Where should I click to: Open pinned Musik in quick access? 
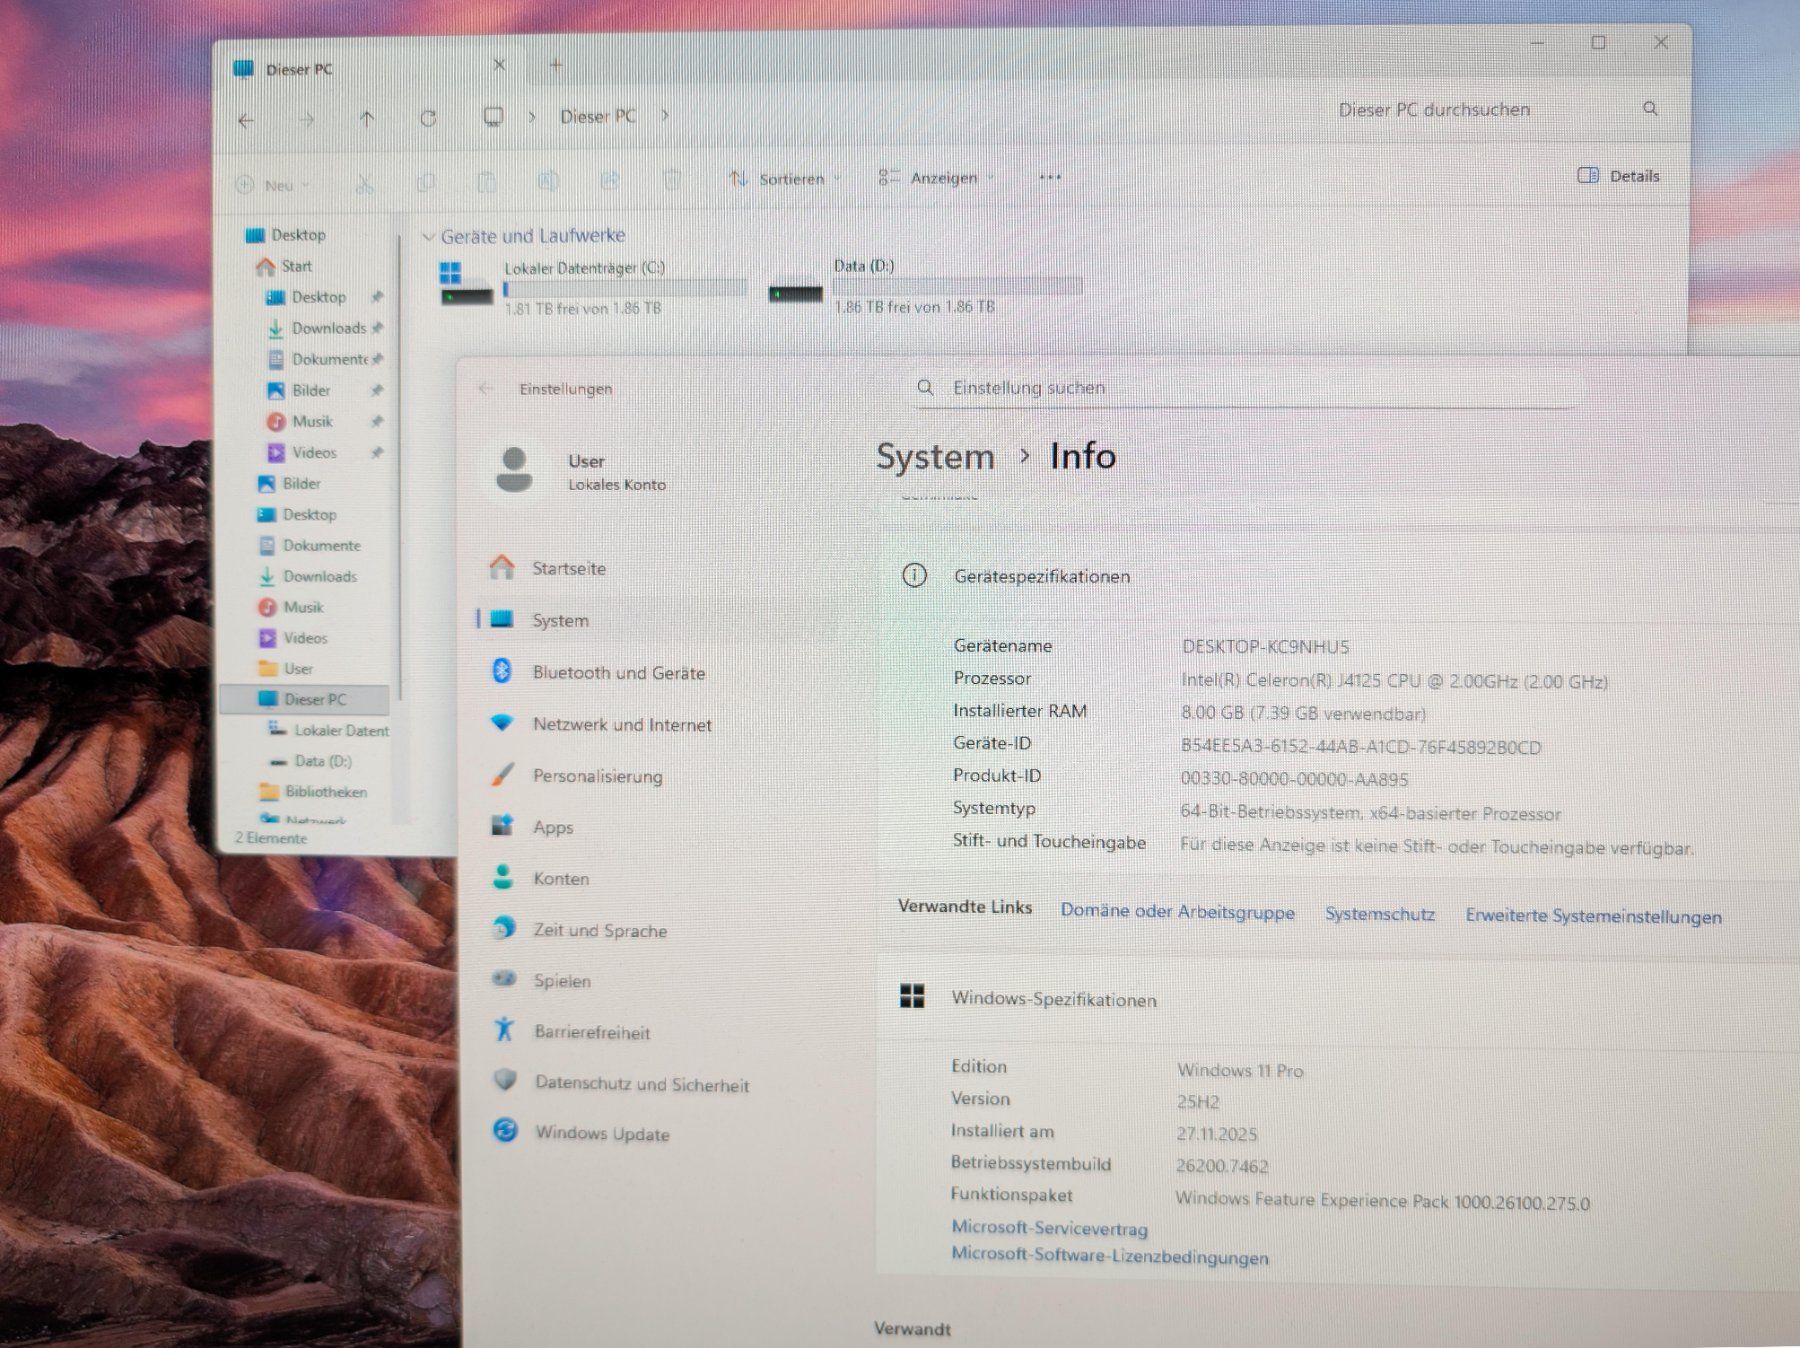[300, 421]
